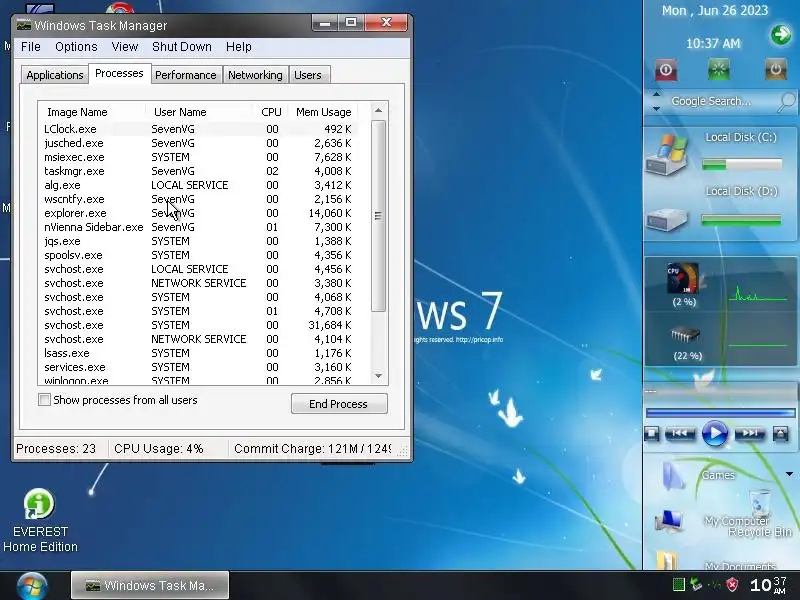This screenshot has height=600, width=800.
Task: Click the process list scroll up arrow
Action: [x=378, y=110]
